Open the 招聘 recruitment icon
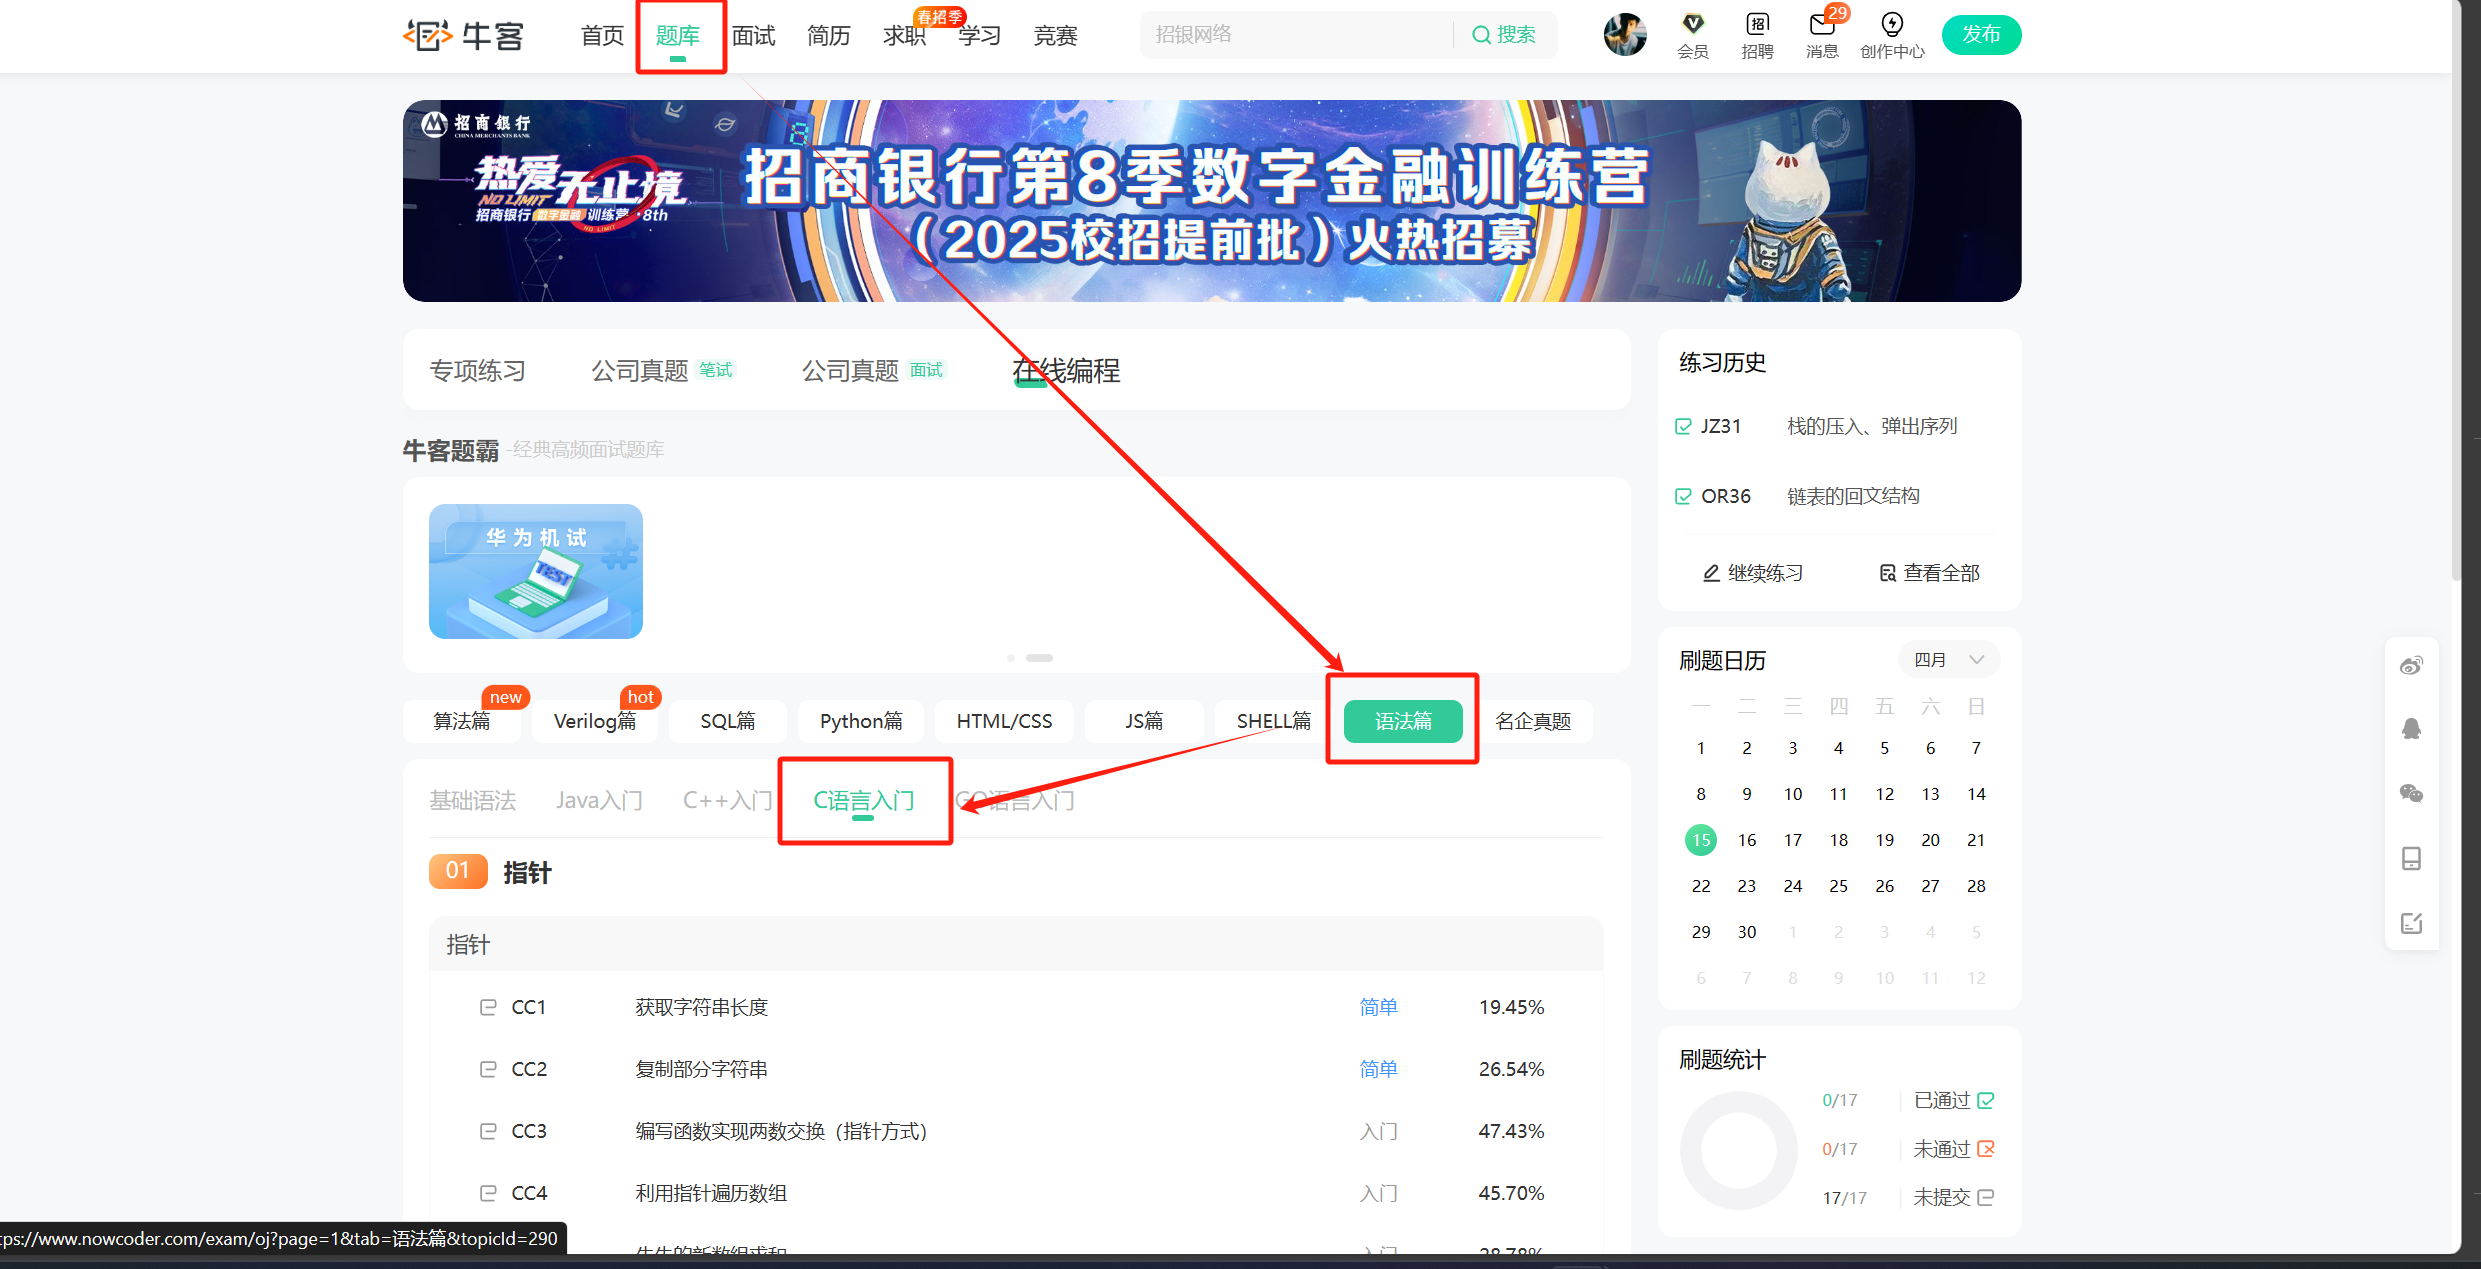Viewport: 2481px width, 1269px height. click(1757, 35)
